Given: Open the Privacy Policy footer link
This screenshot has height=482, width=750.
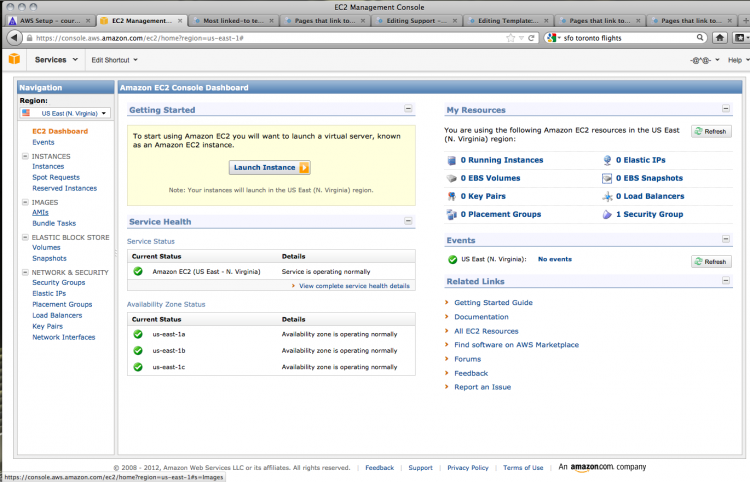Looking at the screenshot, I should click(468, 468).
